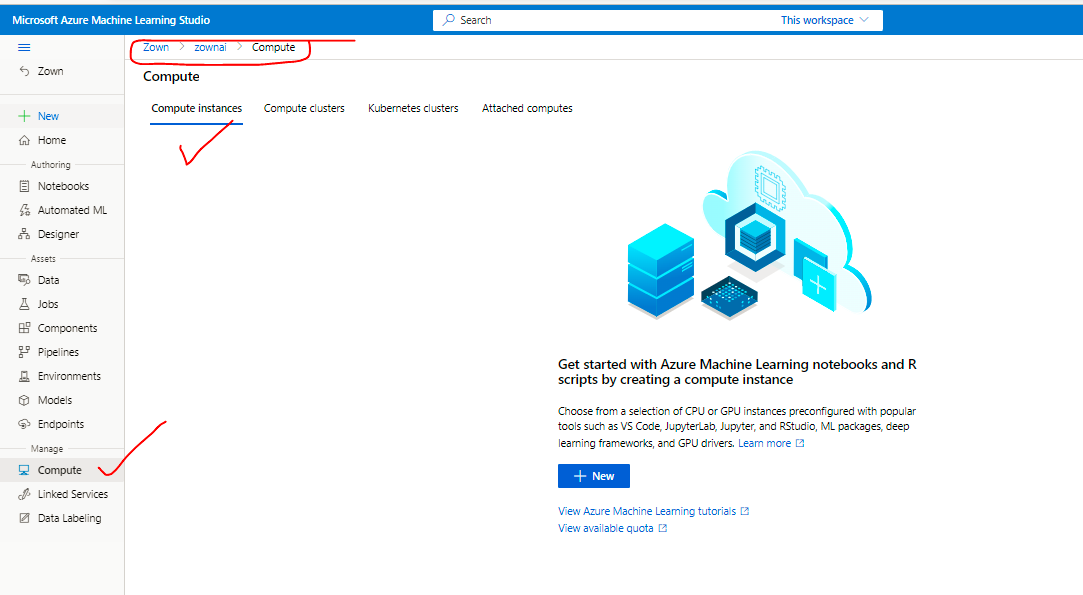Click the Linked Services icon
Viewport: 1083px width, 595px height.
(x=24, y=494)
